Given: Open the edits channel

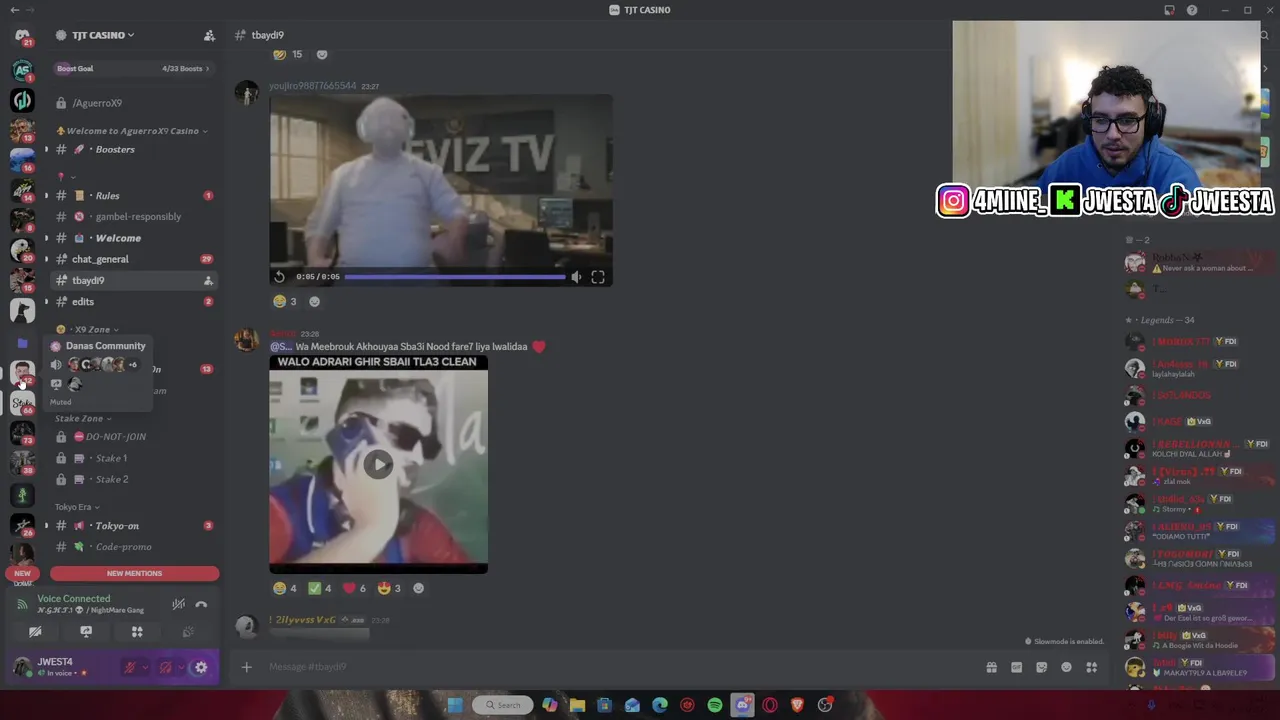Looking at the screenshot, I should click(x=134, y=301).
